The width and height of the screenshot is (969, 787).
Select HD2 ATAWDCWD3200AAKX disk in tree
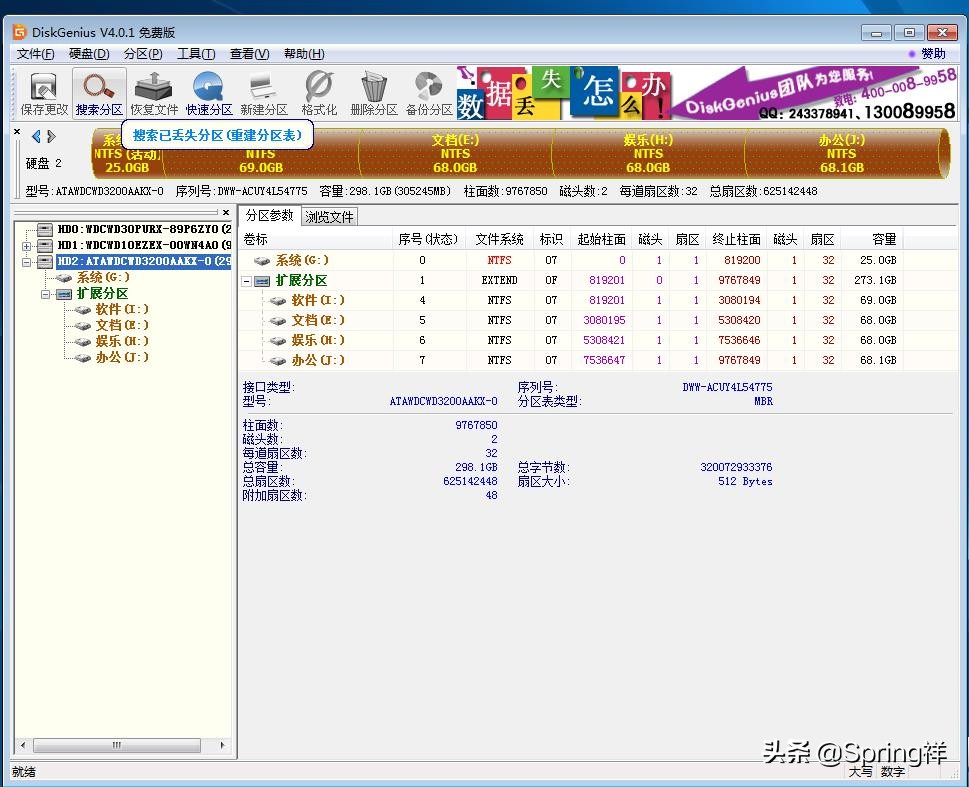[143, 261]
